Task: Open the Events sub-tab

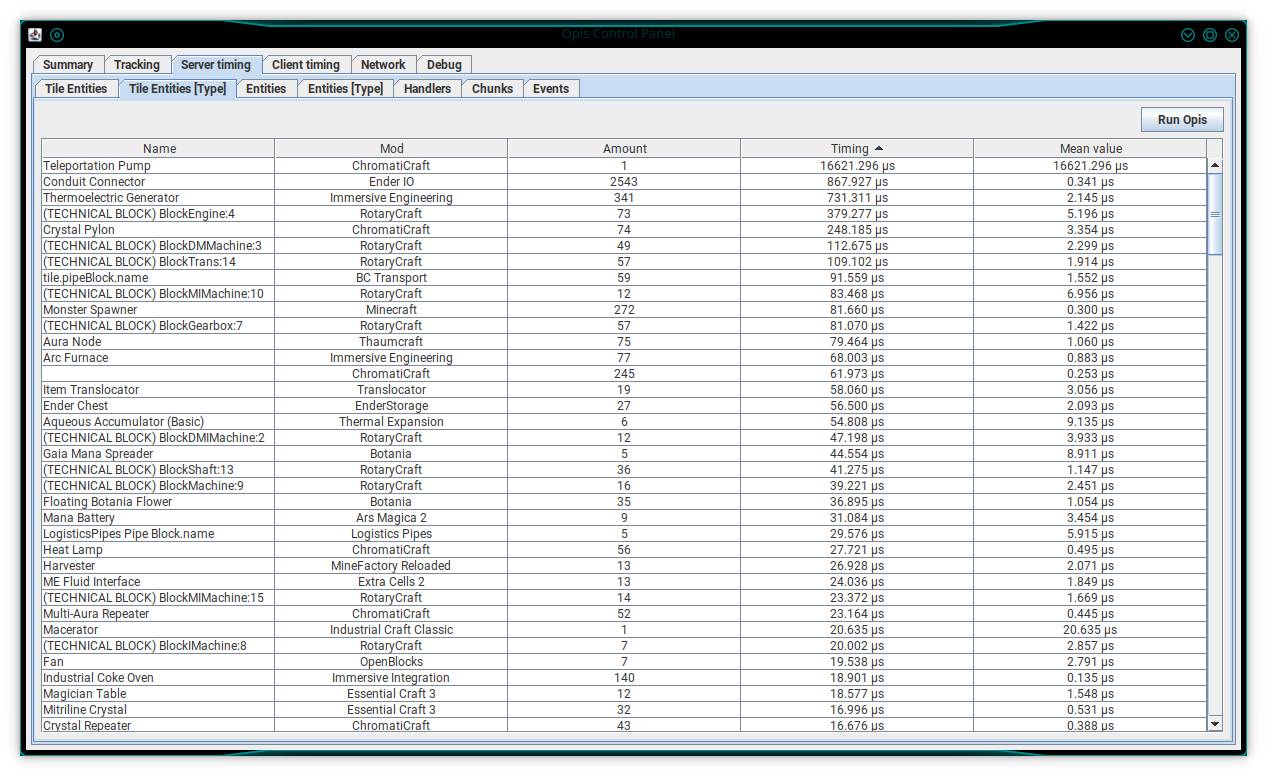Action: (x=551, y=89)
